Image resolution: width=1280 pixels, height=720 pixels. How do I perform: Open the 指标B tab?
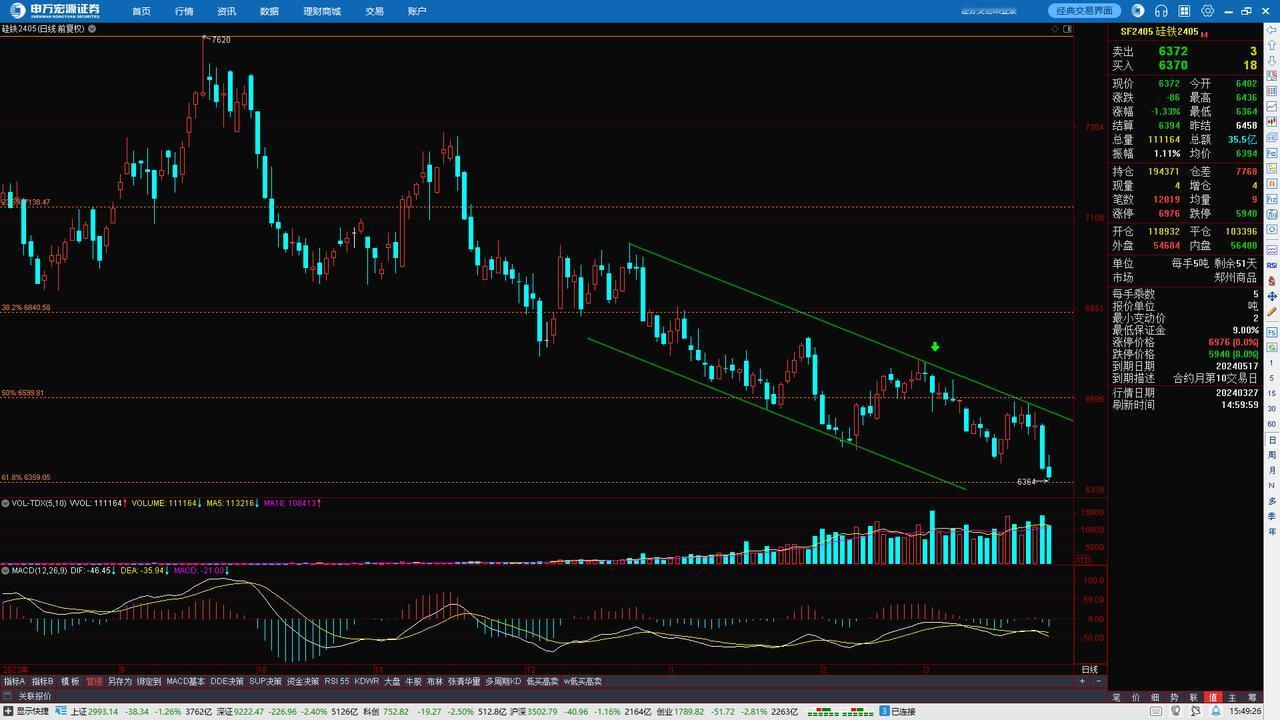(42, 681)
